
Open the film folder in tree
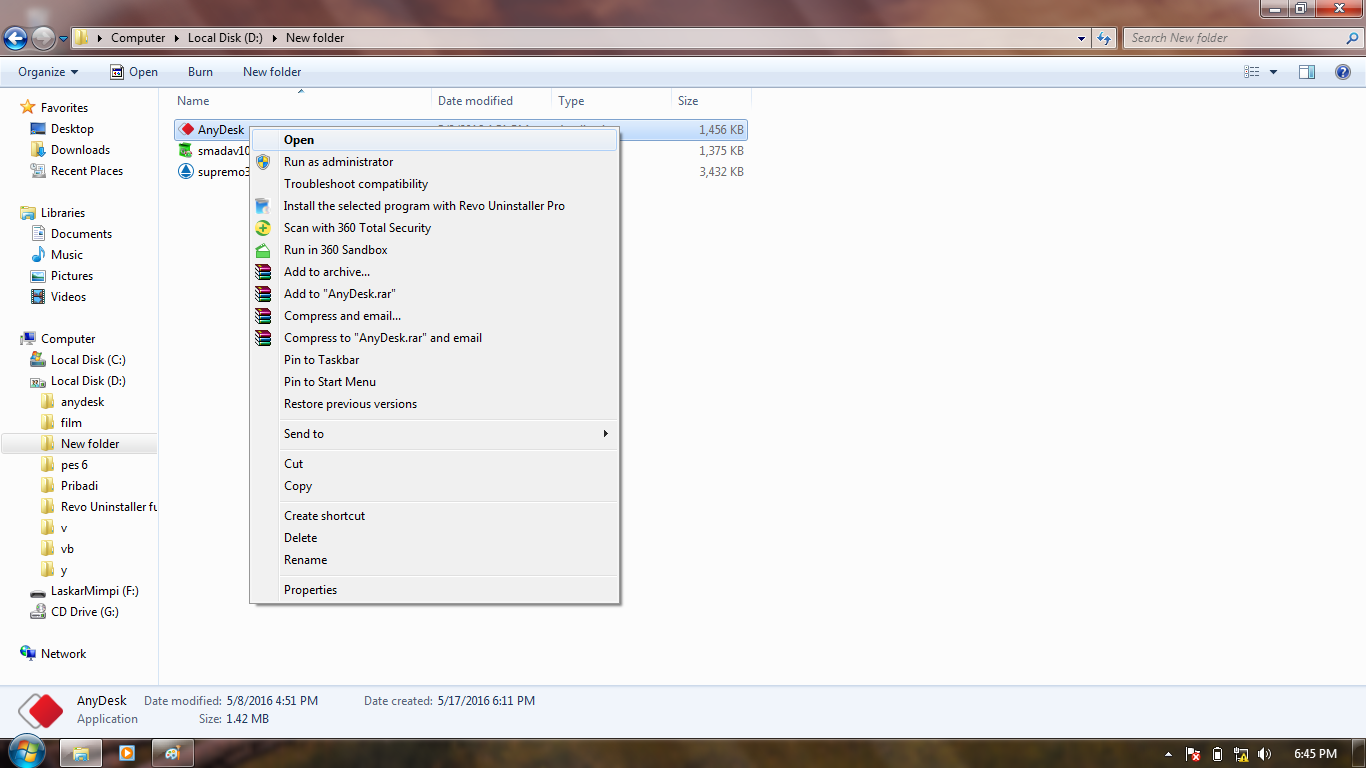click(71, 423)
